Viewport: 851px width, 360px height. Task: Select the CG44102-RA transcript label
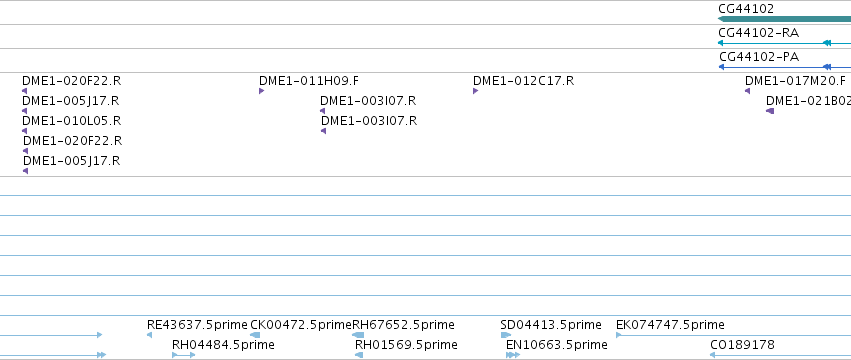[x=759, y=33]
